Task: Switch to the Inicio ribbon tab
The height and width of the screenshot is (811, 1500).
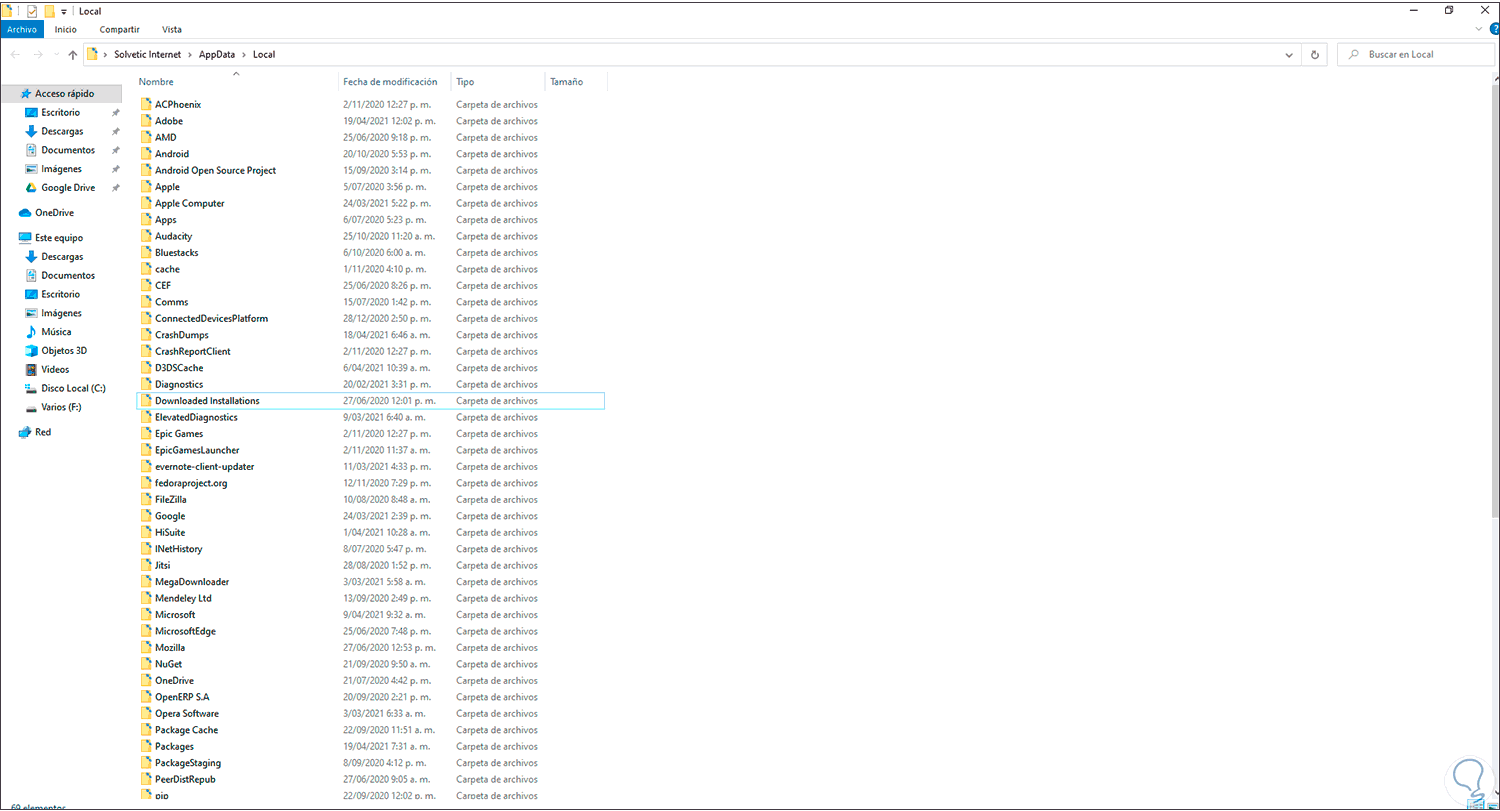Action: (66, 30)
